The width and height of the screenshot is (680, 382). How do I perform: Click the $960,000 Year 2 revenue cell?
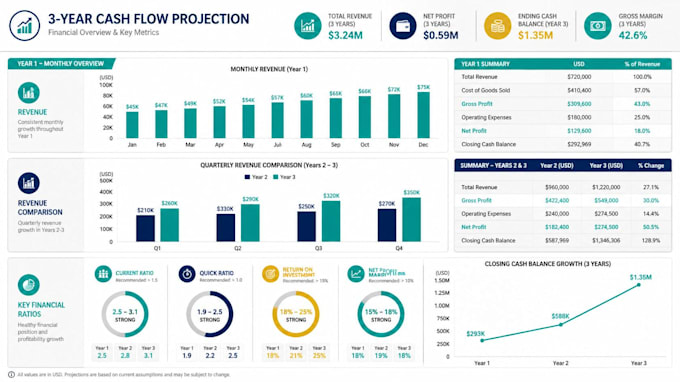tap(557, 187)
